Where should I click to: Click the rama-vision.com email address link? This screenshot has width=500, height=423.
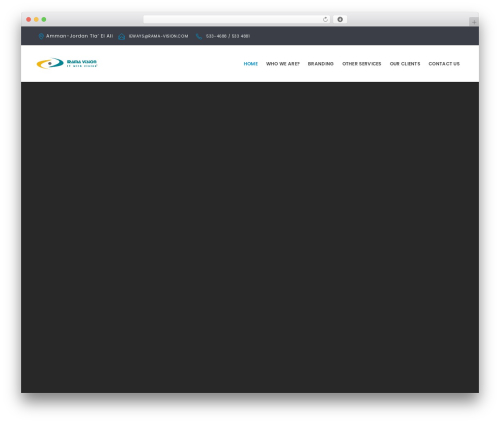coord(158,36)
